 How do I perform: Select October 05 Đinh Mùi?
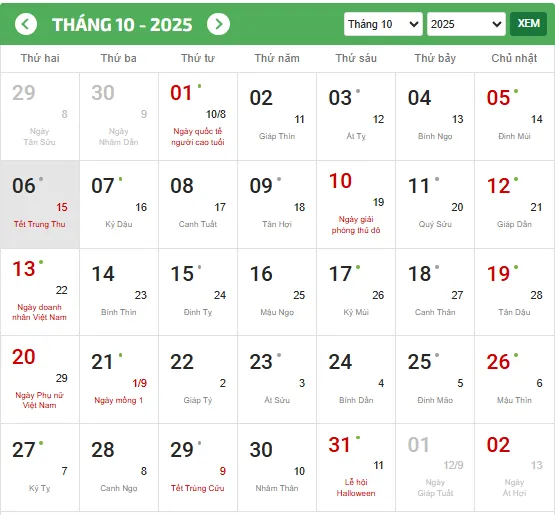pos(514,116)
